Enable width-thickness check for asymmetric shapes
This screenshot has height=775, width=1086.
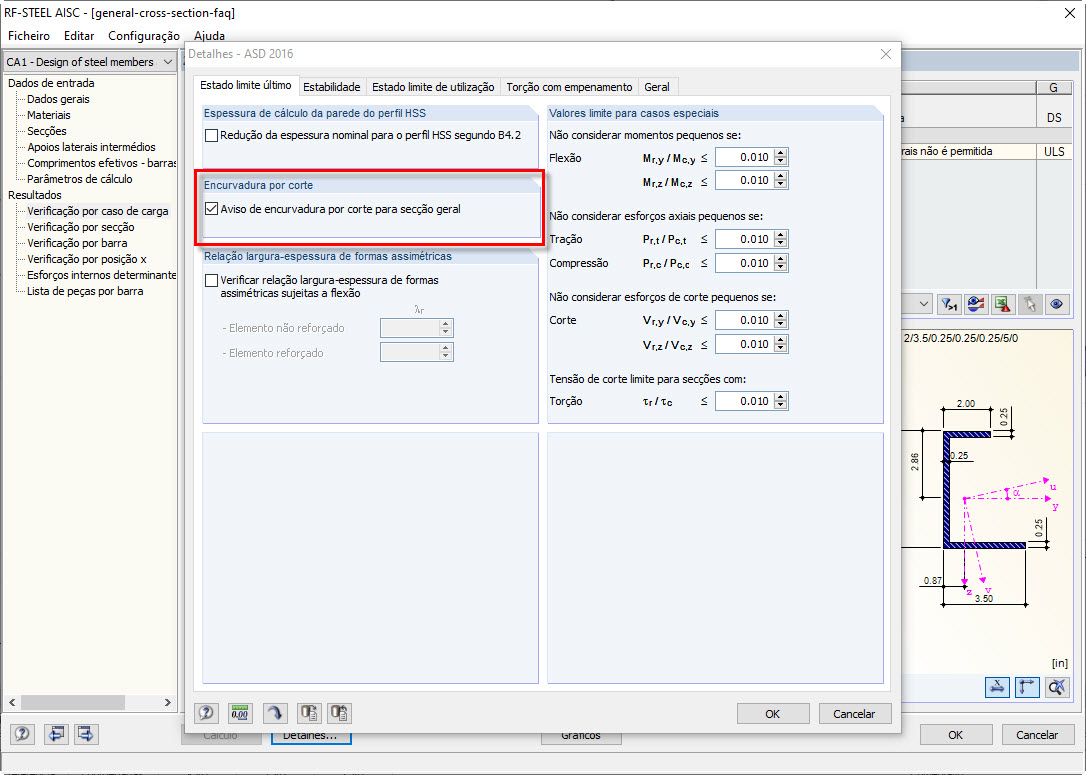click(x=212, y=280)
